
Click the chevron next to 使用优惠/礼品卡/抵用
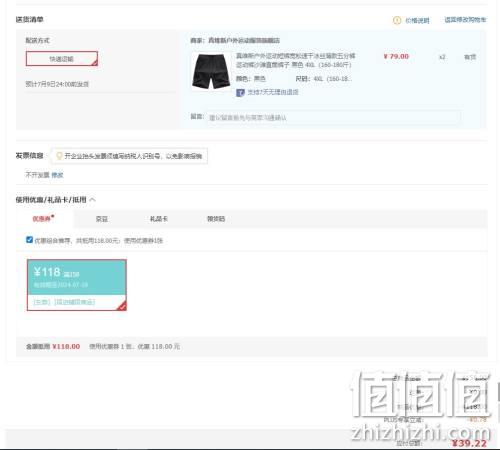(93, 200)
